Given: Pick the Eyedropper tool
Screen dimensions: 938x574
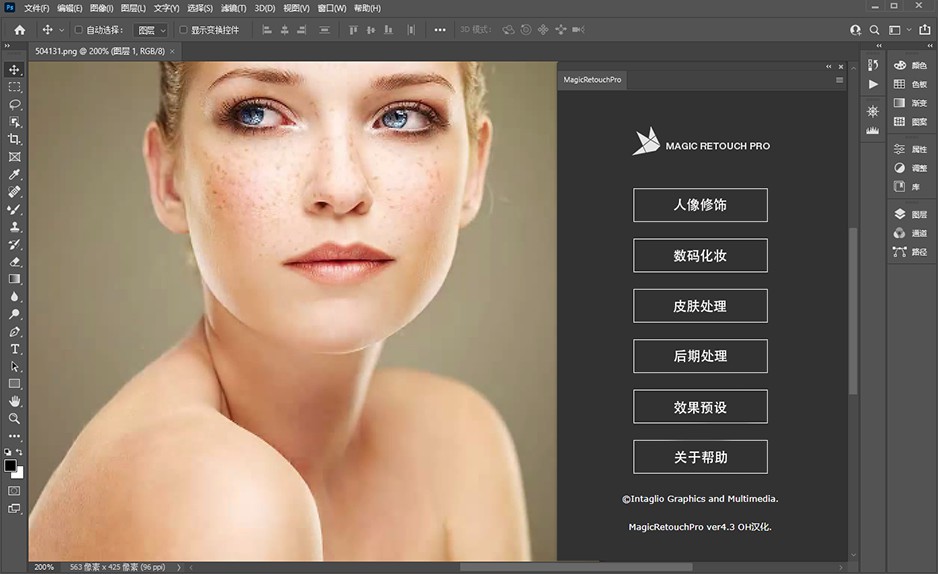Looking at the screenshot, I should pyautogui.click(x=15, y=174).
